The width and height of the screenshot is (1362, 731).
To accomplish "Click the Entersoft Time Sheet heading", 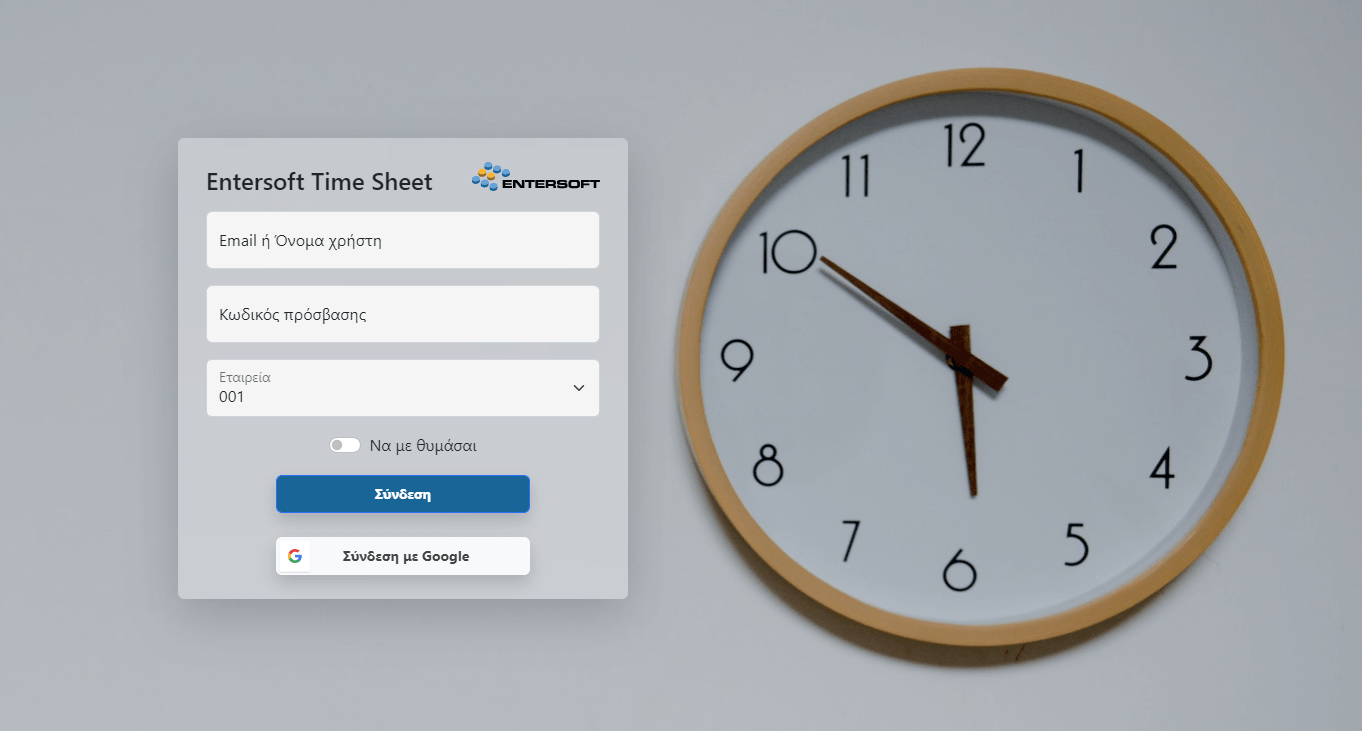I will click(319, 182).
